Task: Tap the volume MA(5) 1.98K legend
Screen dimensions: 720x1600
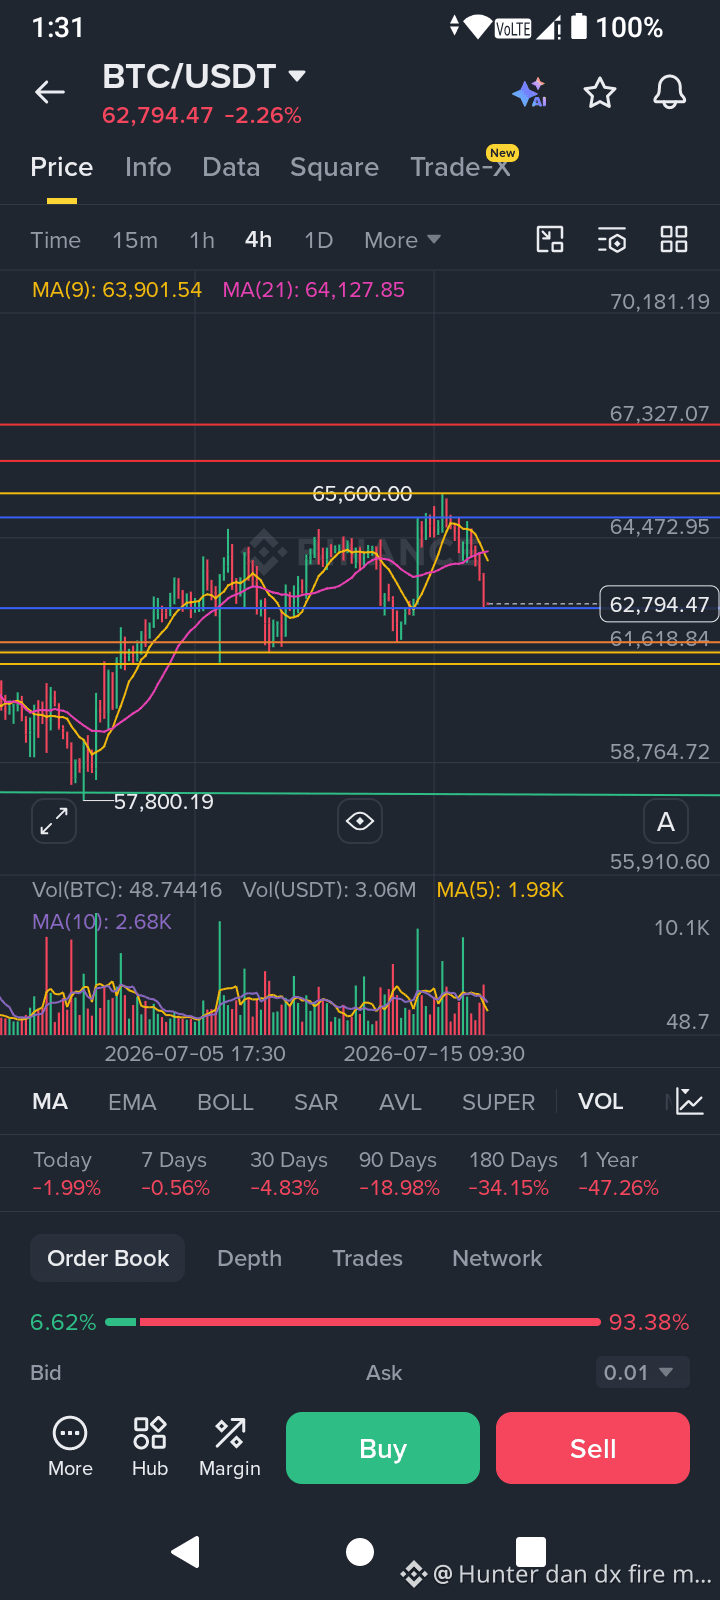Action: 500,890
